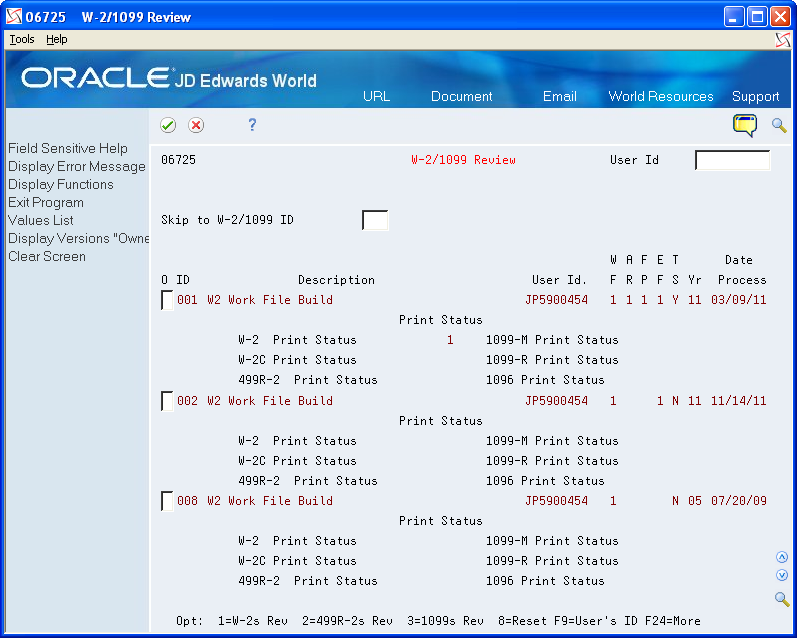Open the Support link
This screenshot has height=638, width=797.
pos(755,96)
